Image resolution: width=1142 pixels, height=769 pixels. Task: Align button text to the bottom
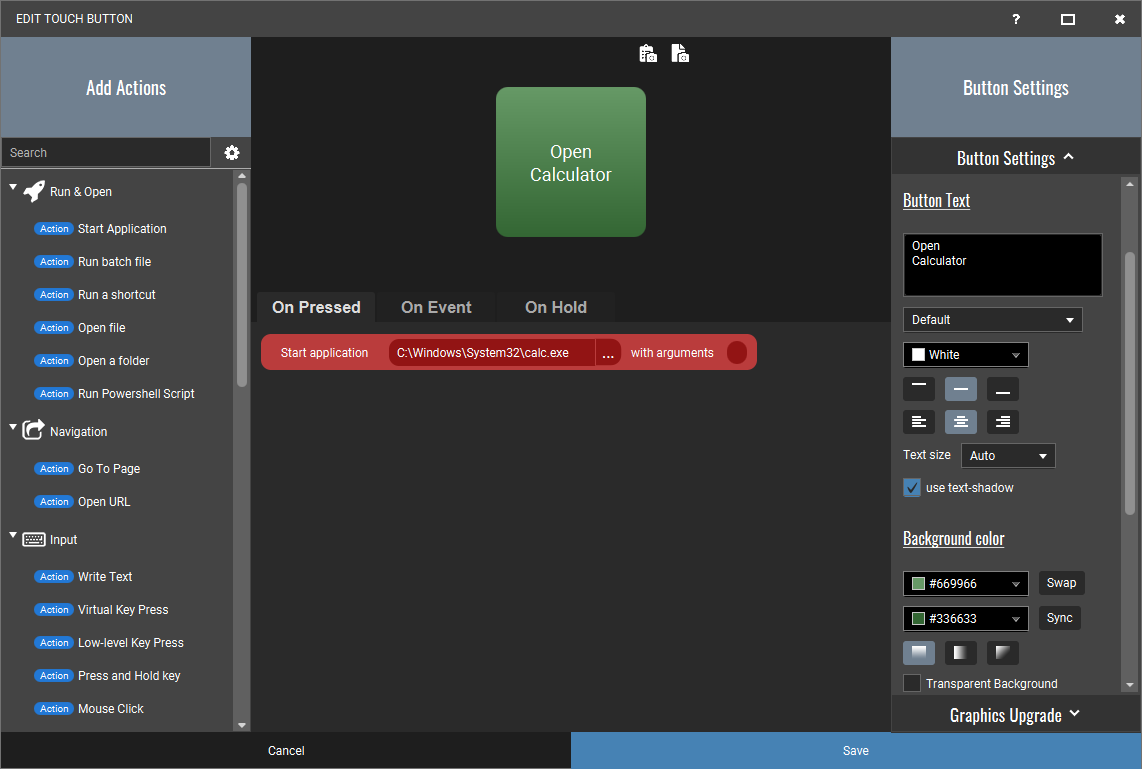tap(1003, 389)
